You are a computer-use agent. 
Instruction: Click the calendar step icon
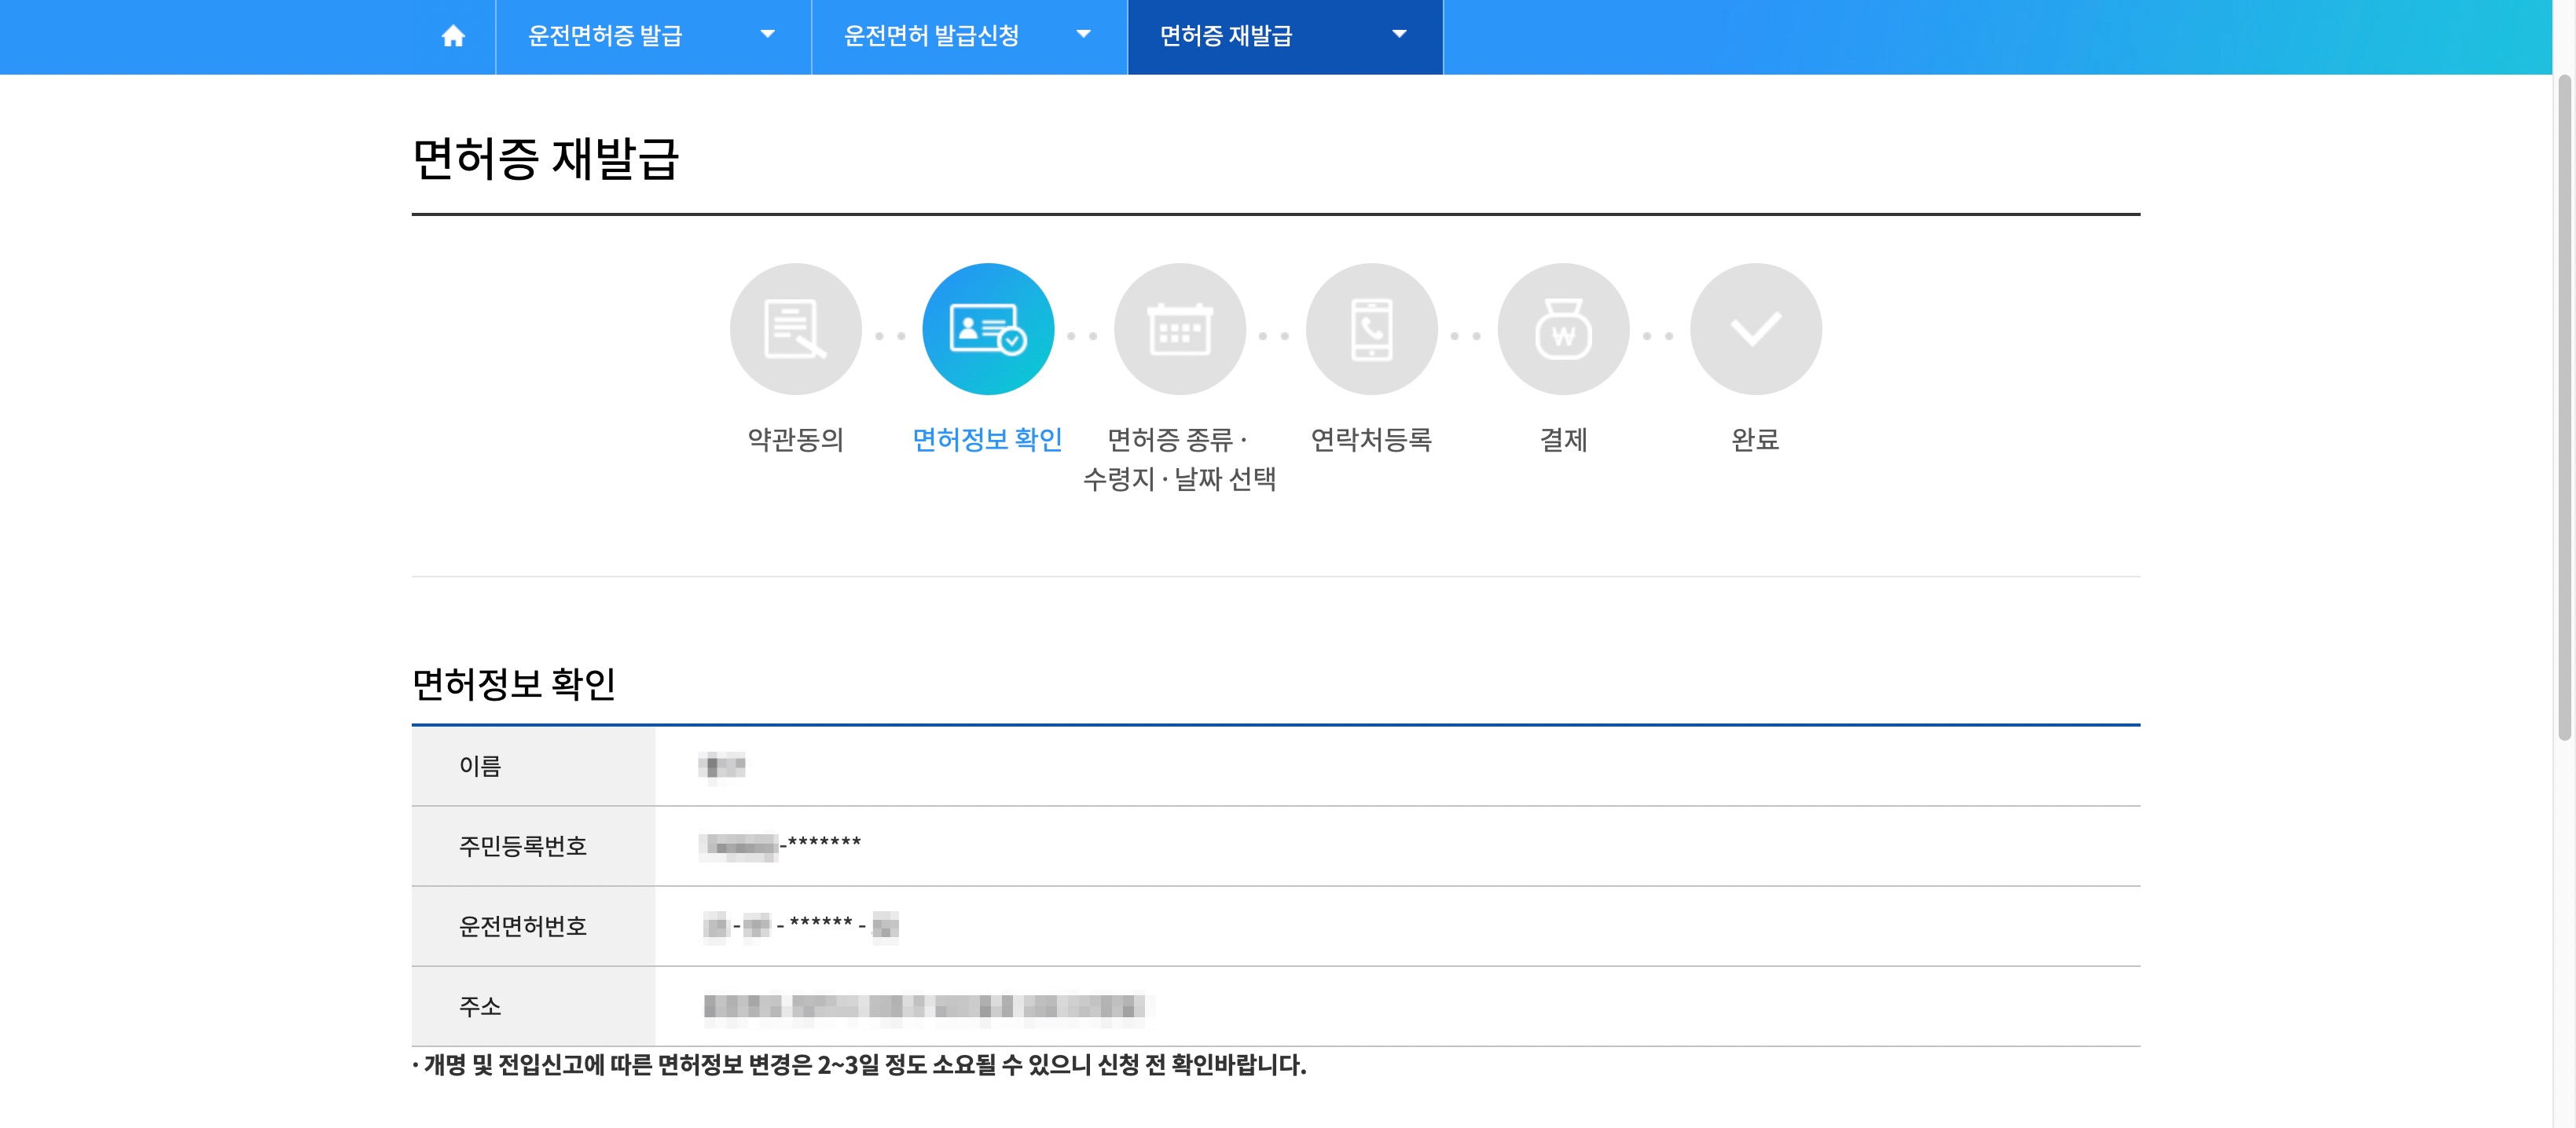click(1179, 329)
